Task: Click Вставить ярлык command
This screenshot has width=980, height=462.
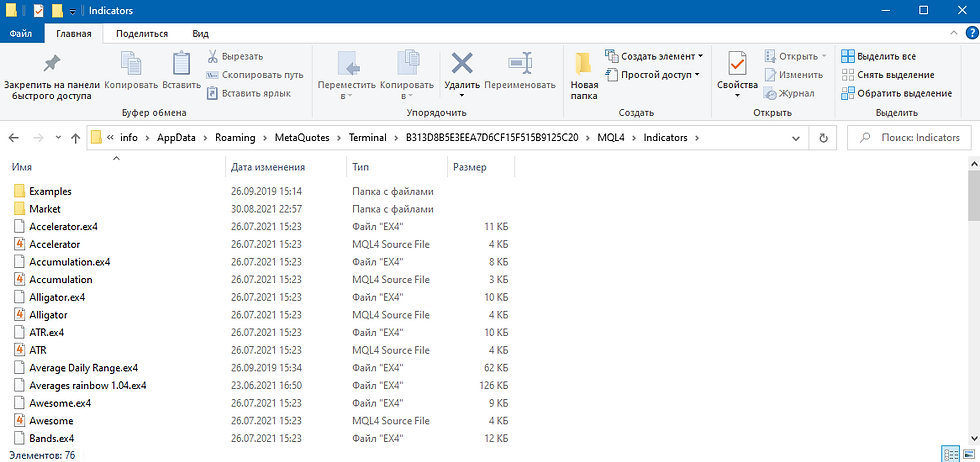Action: (x=249, y=93)
